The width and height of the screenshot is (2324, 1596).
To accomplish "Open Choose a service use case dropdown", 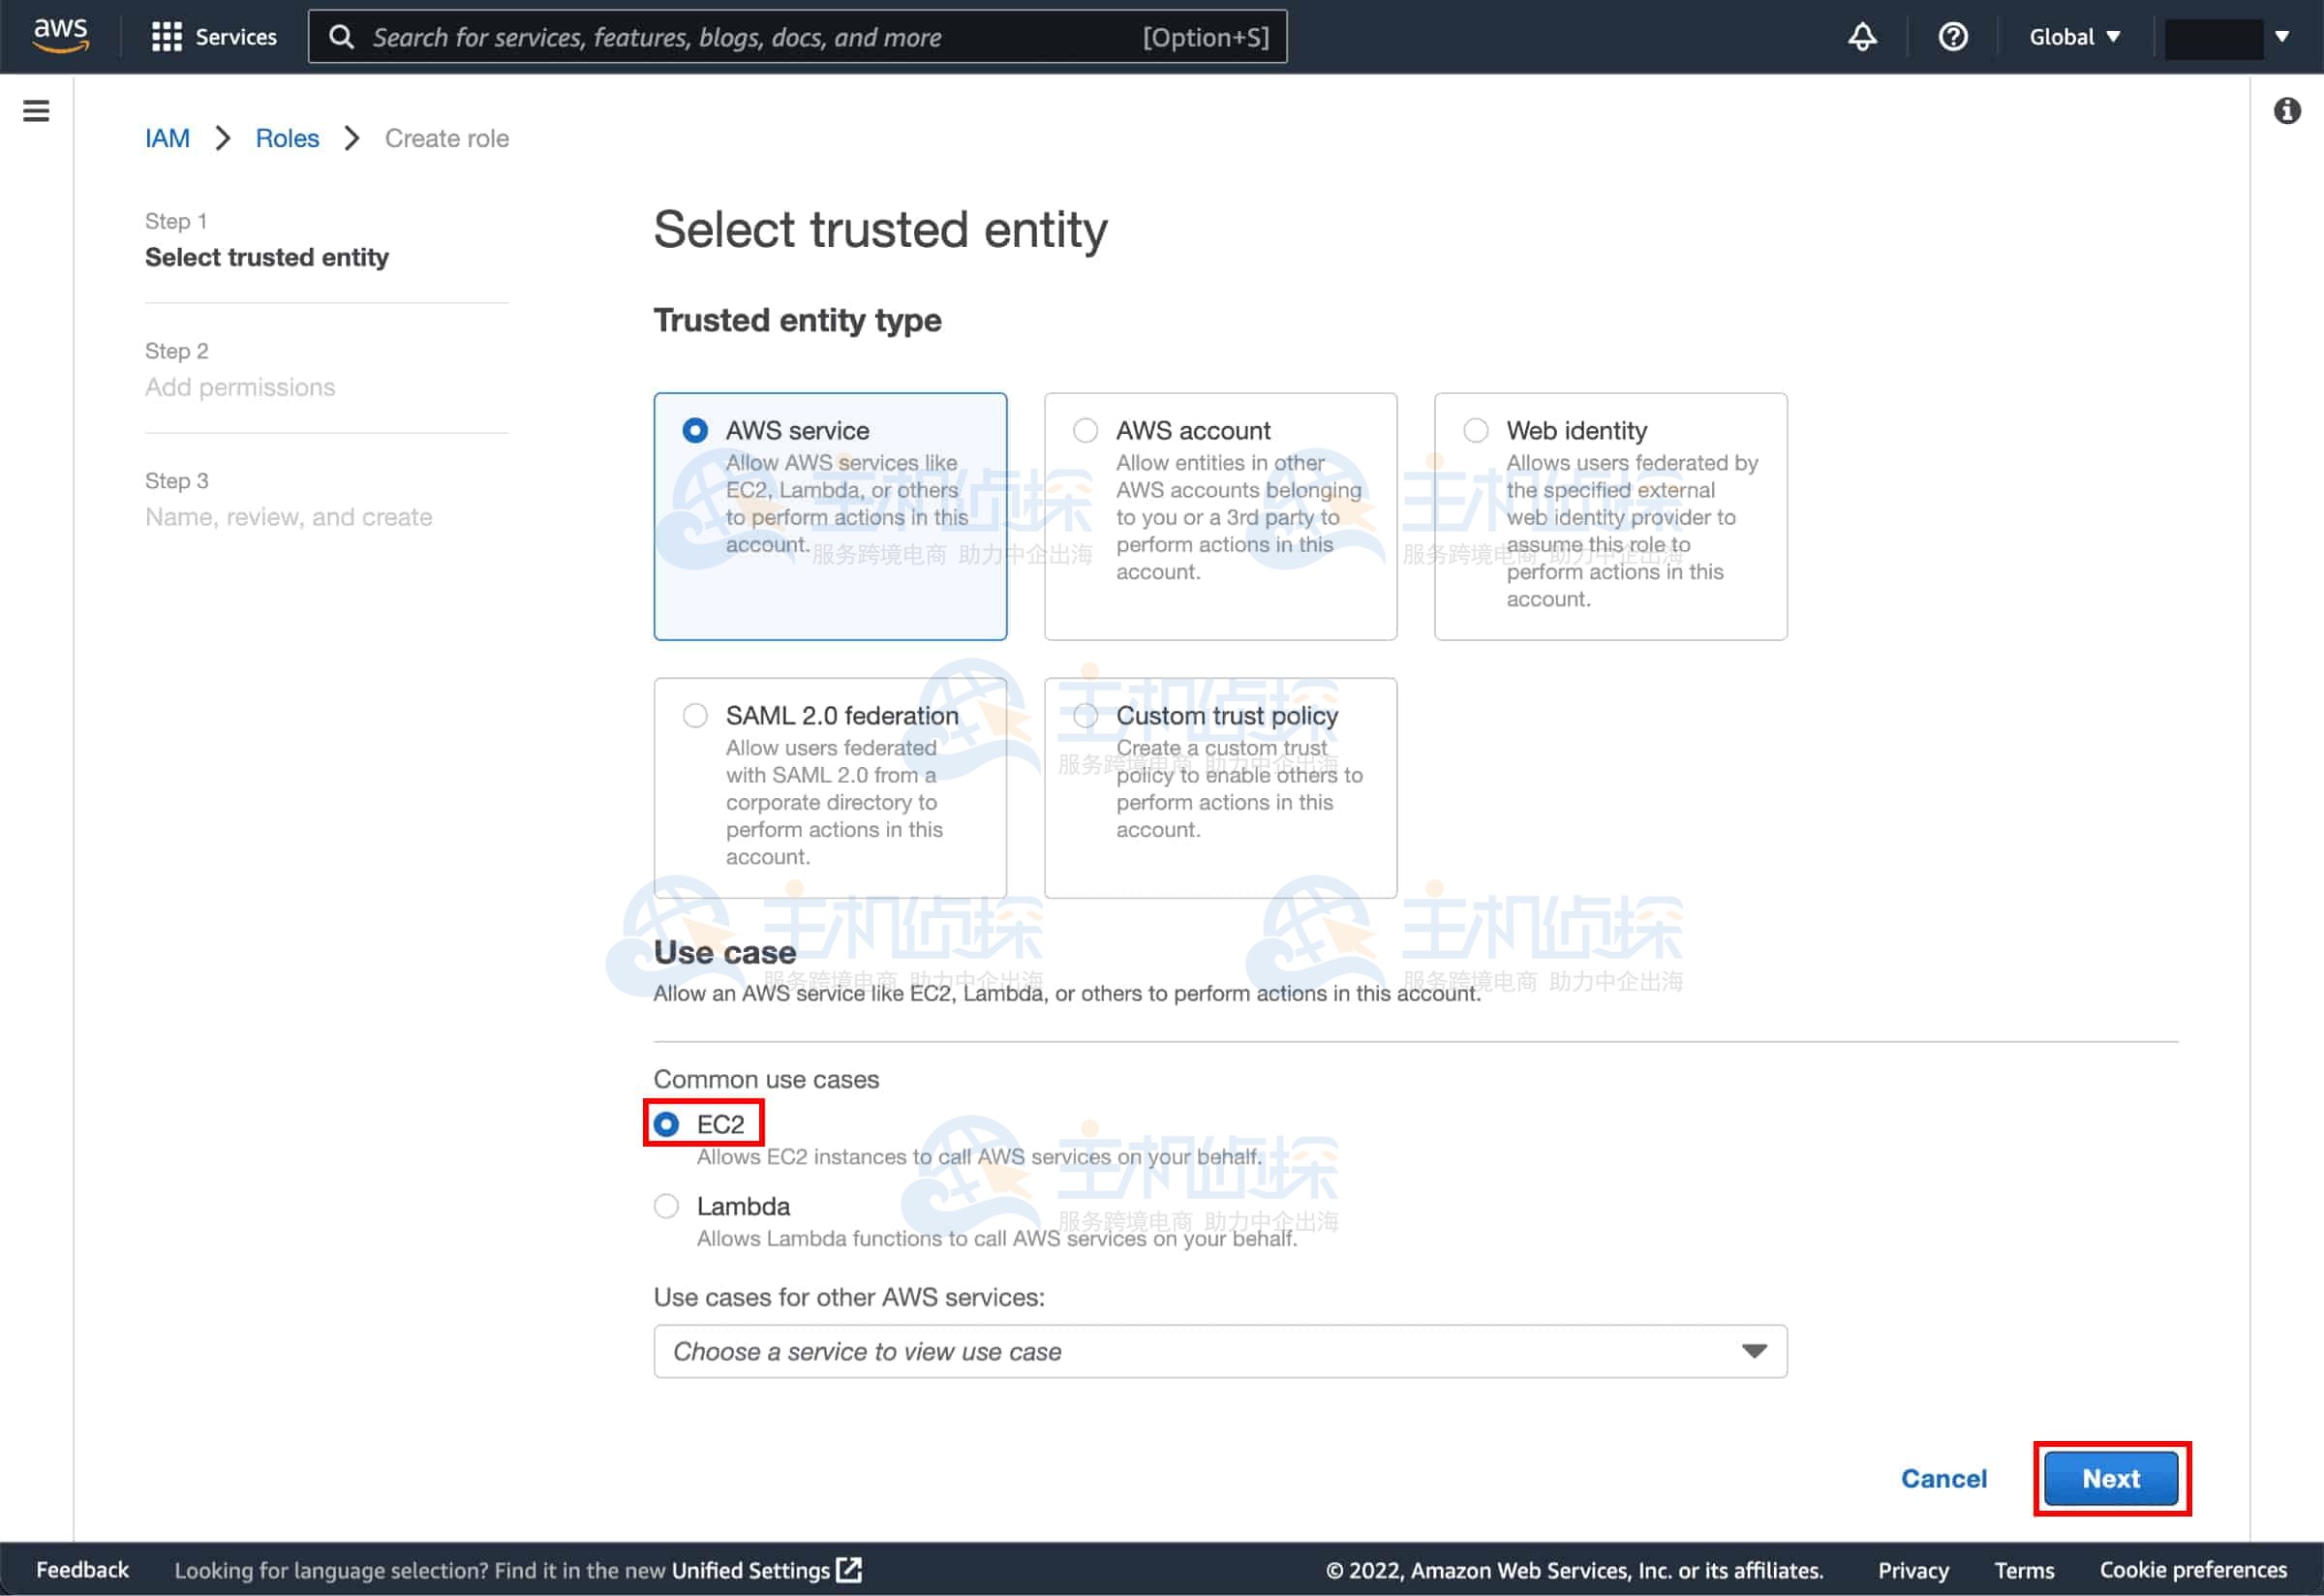I will click(x=1220, y=1351).
